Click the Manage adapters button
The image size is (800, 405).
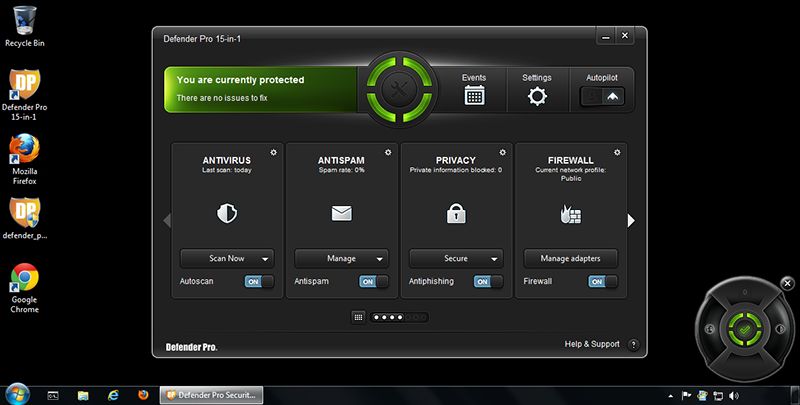click(570, 259)
